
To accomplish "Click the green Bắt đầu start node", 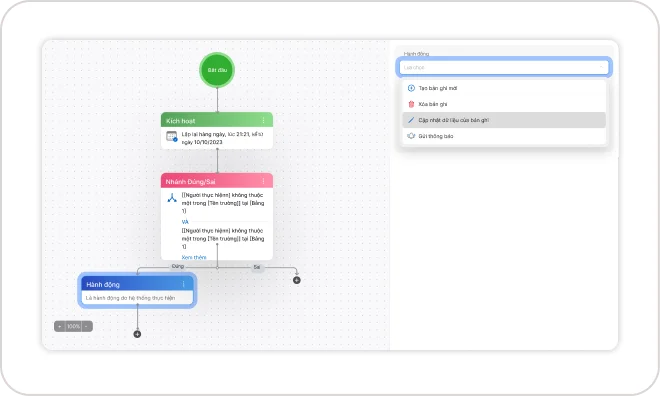I will pos(217,70).
